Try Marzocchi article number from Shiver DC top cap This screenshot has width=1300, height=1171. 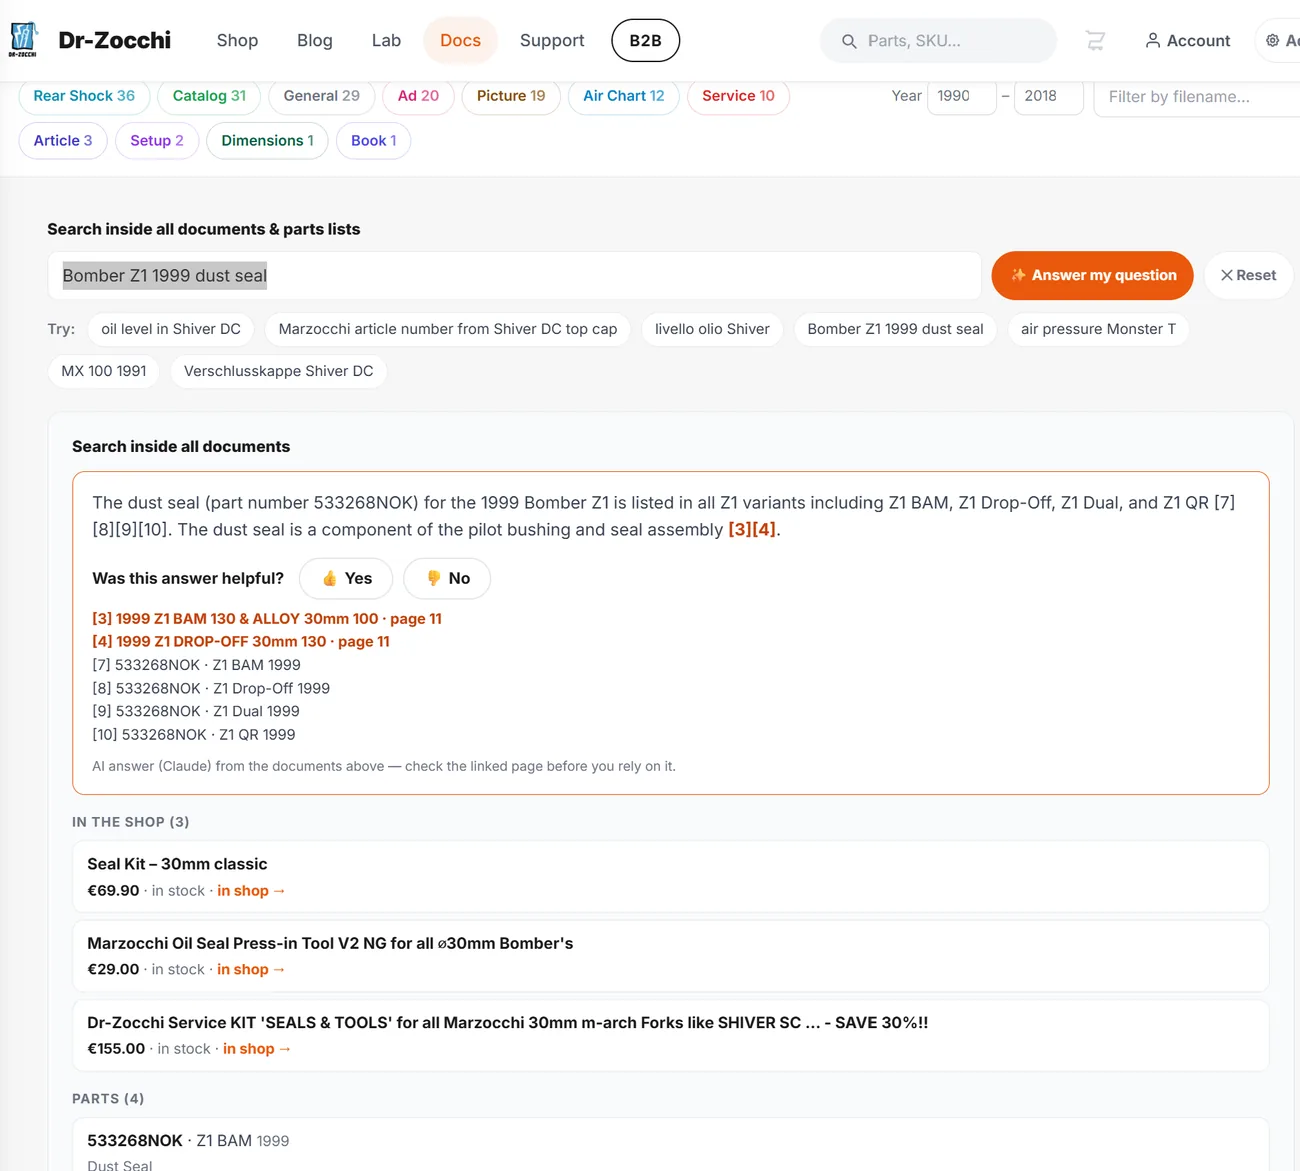[x=448, y=329]
